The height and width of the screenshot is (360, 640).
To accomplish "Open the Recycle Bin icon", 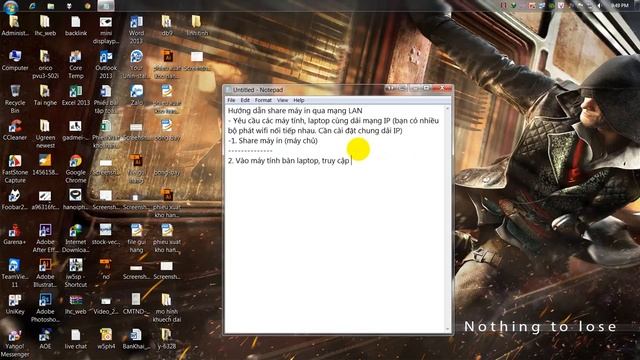I will (x=15, y=99).
